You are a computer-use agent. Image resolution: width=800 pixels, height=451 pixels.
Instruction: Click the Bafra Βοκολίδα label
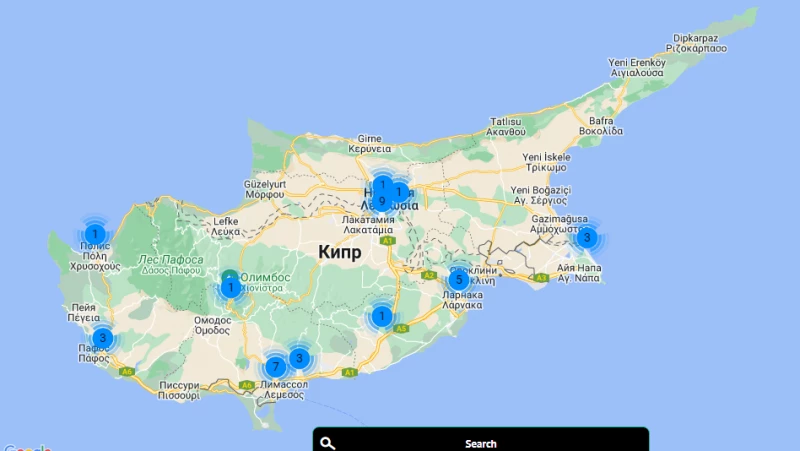(x=601, y=126)
